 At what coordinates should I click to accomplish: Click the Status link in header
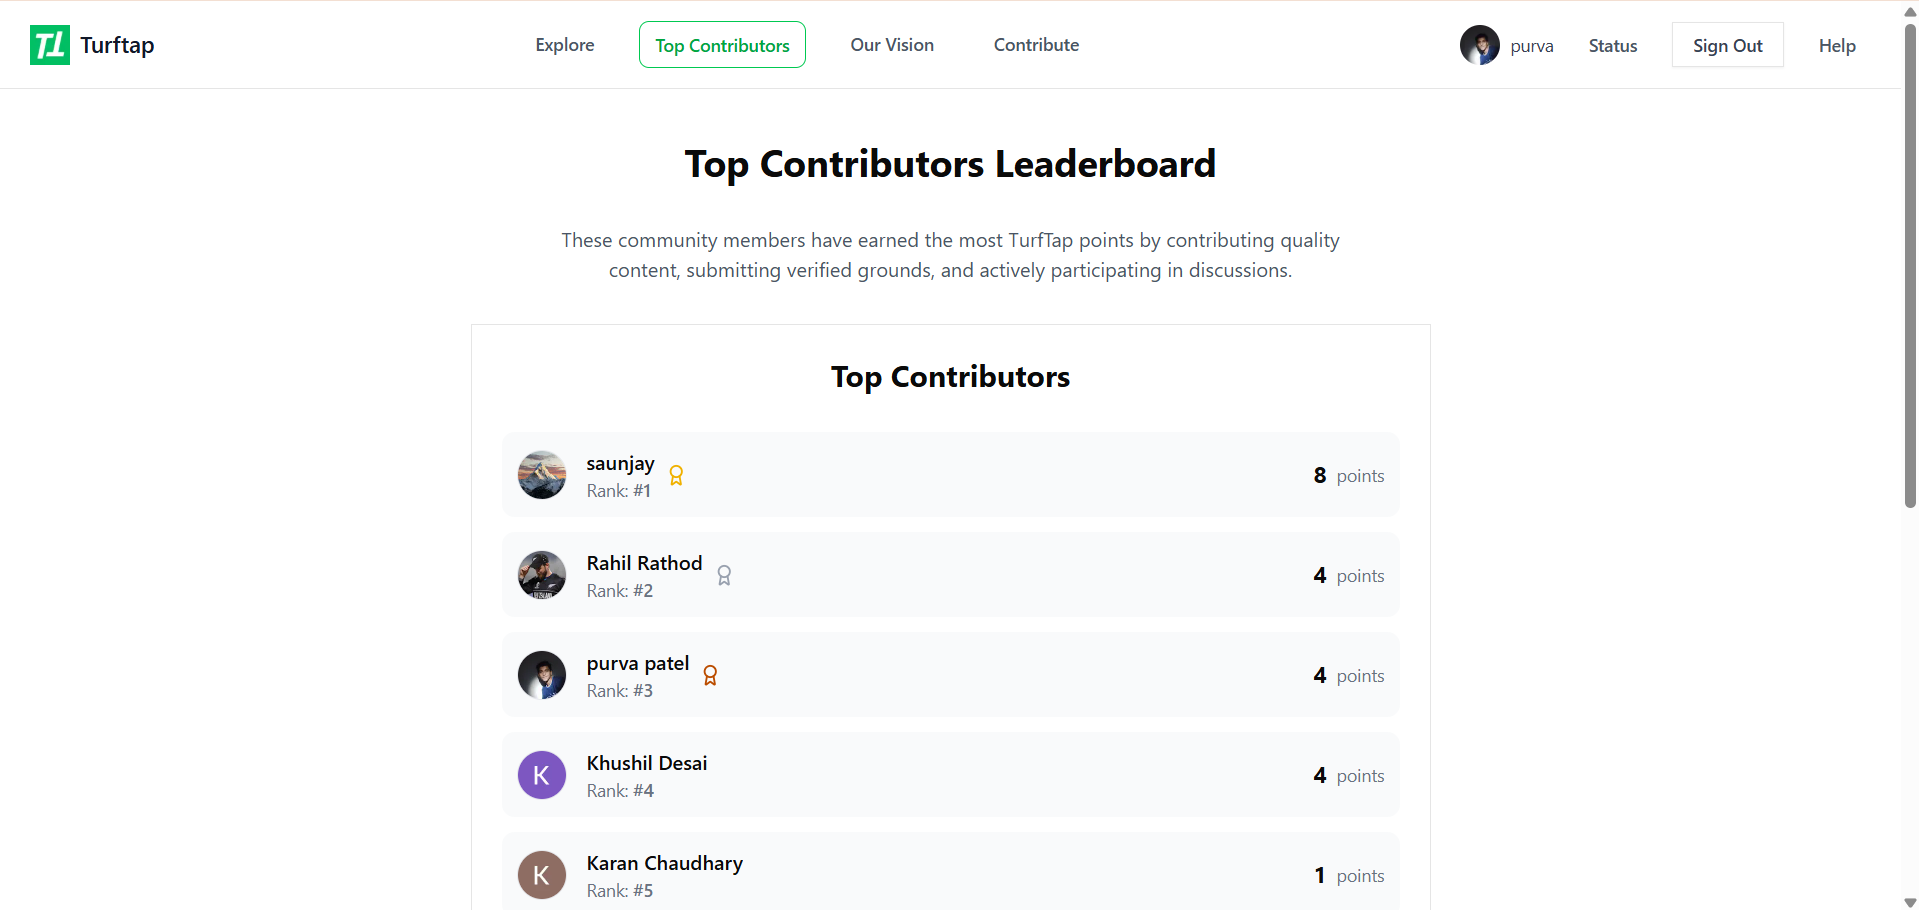point(1613,46)
